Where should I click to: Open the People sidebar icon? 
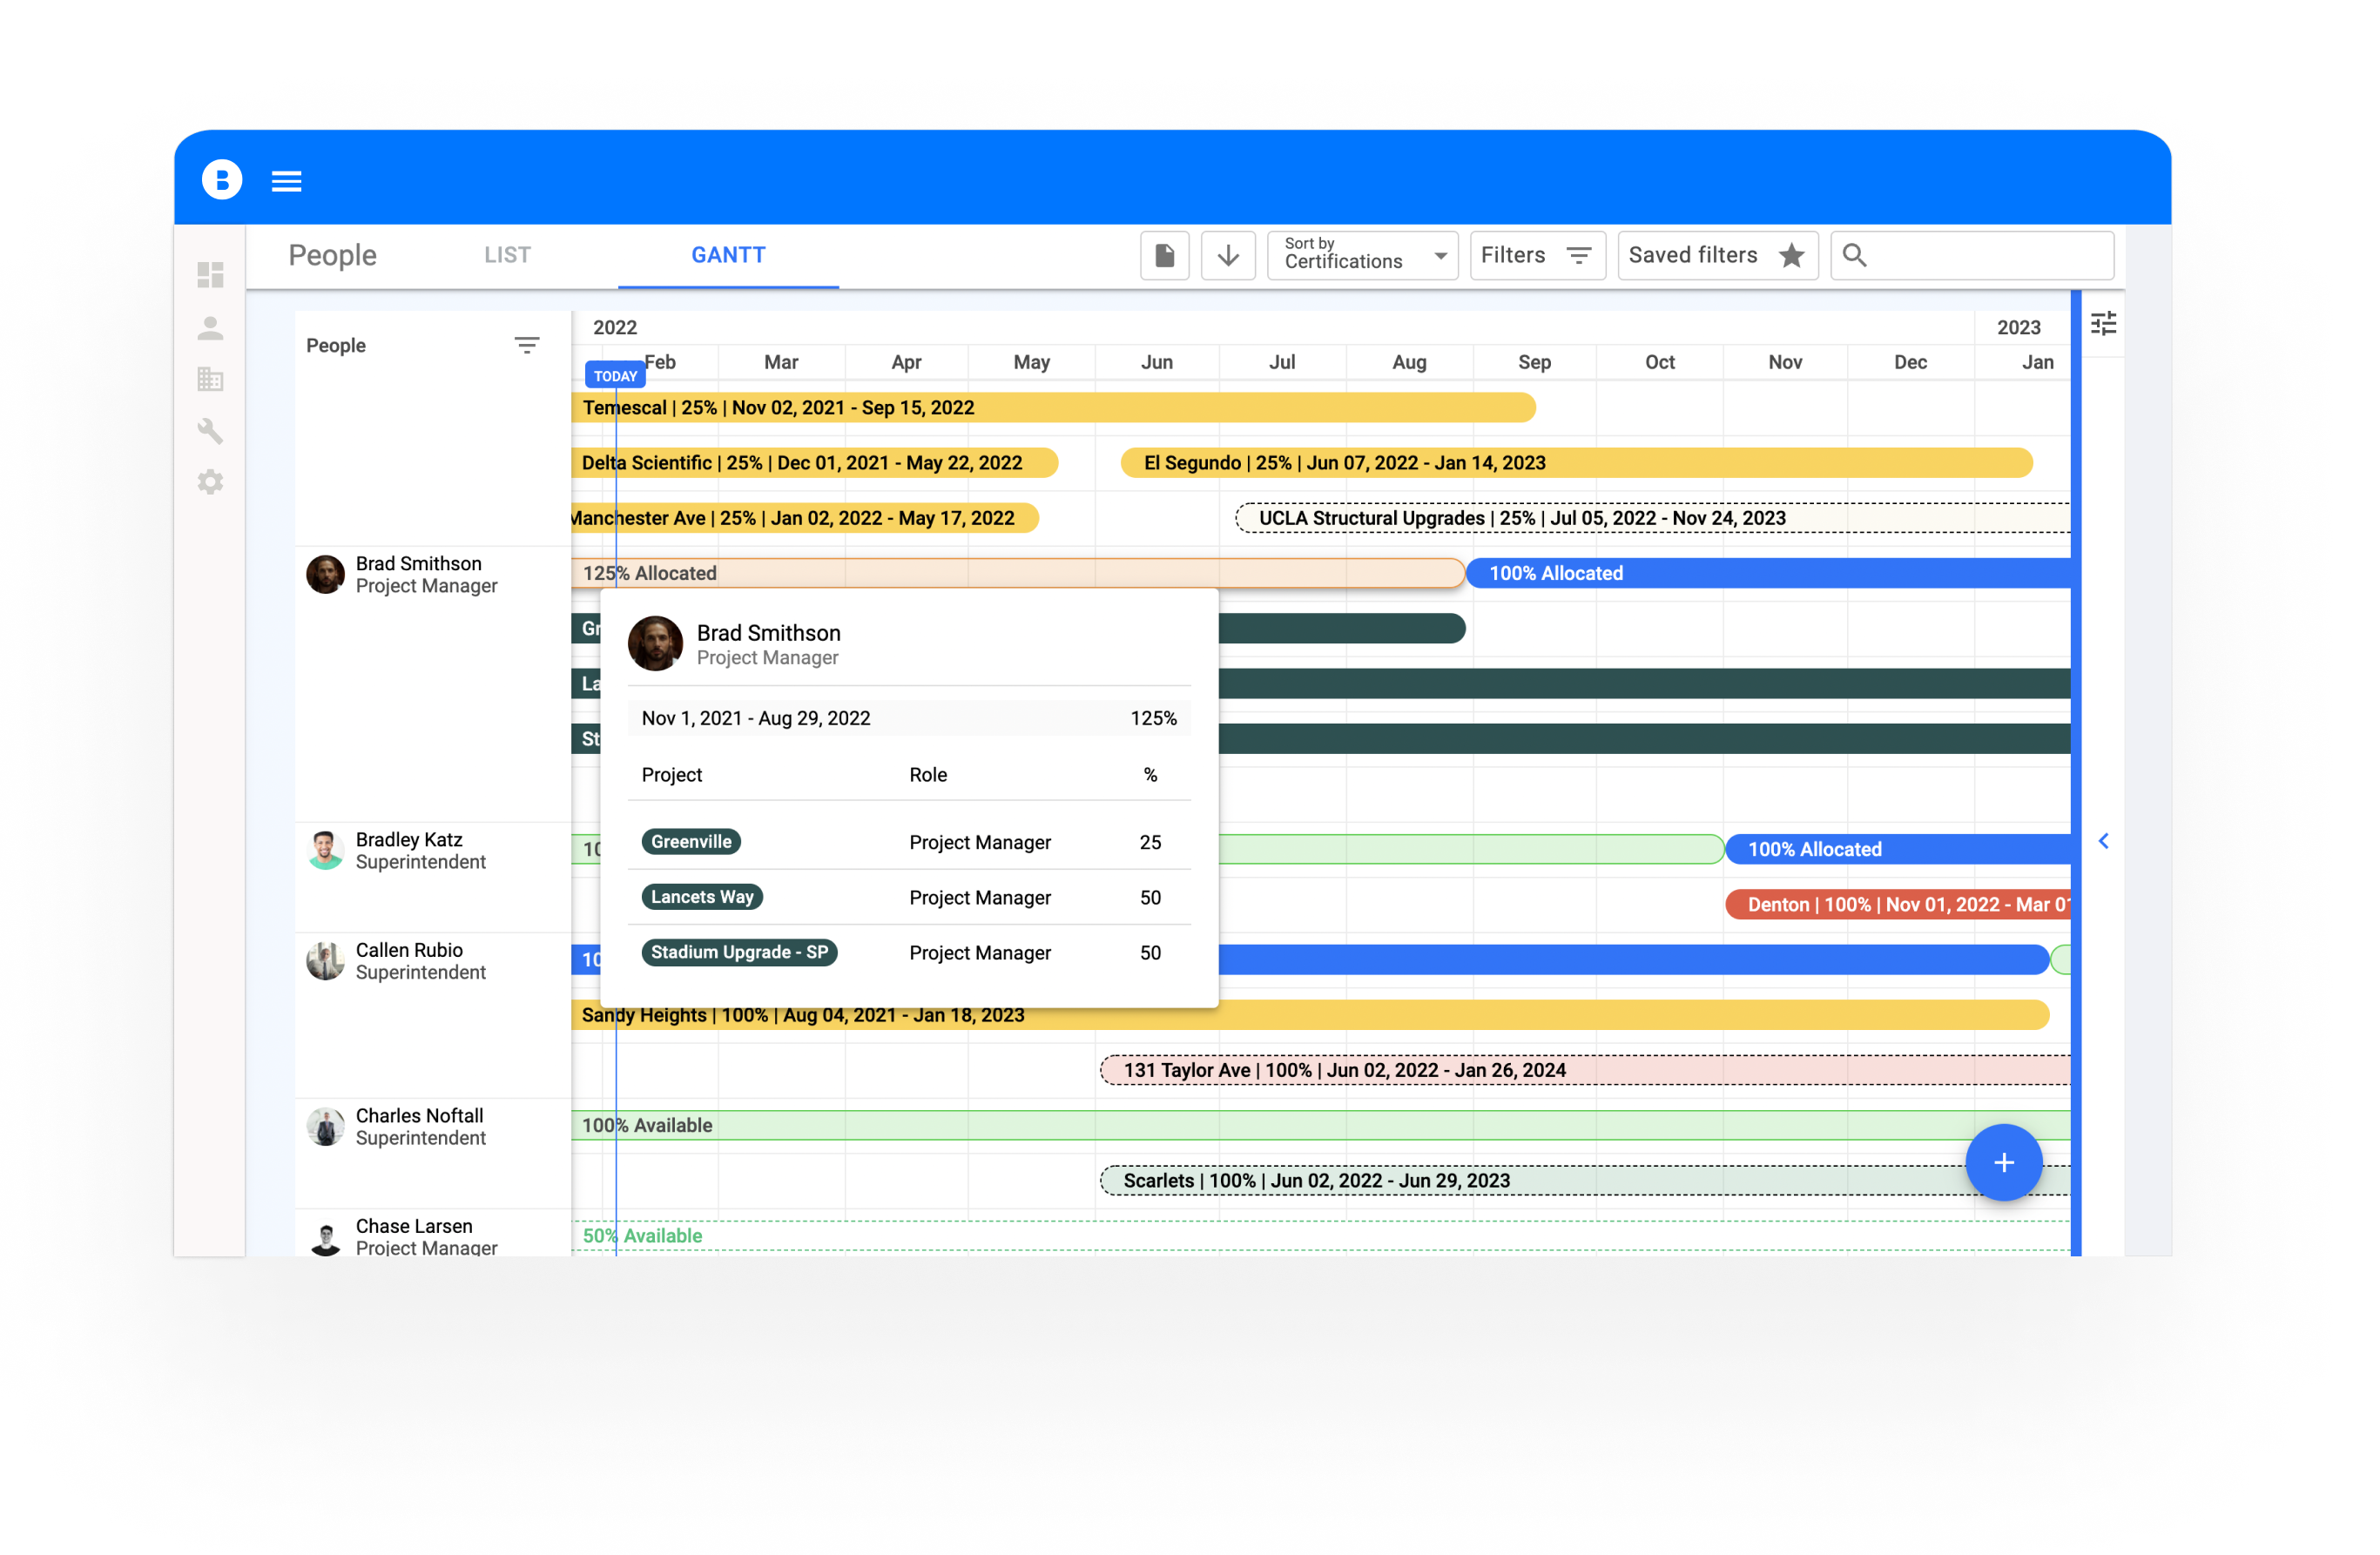[210, 328]
